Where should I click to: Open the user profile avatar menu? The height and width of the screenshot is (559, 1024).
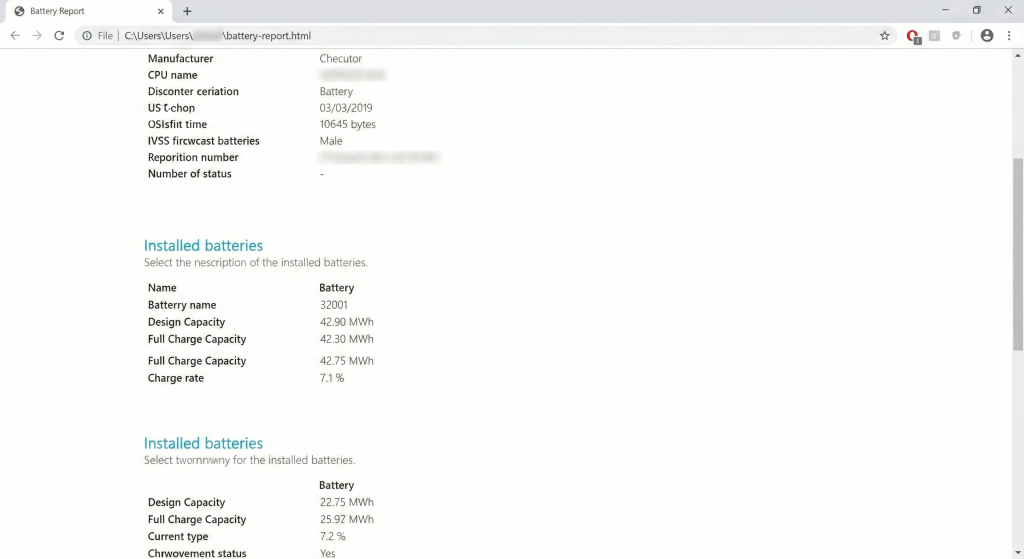tap(987, 35)
